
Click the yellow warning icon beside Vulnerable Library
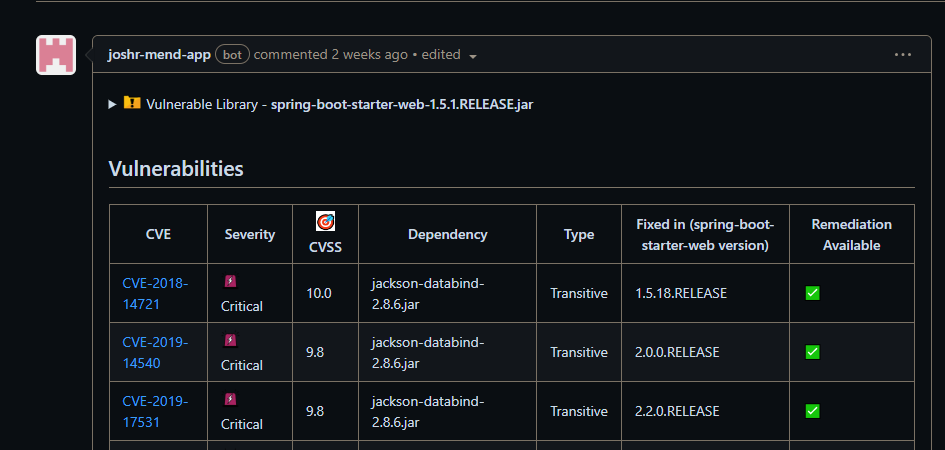point(132,103)
